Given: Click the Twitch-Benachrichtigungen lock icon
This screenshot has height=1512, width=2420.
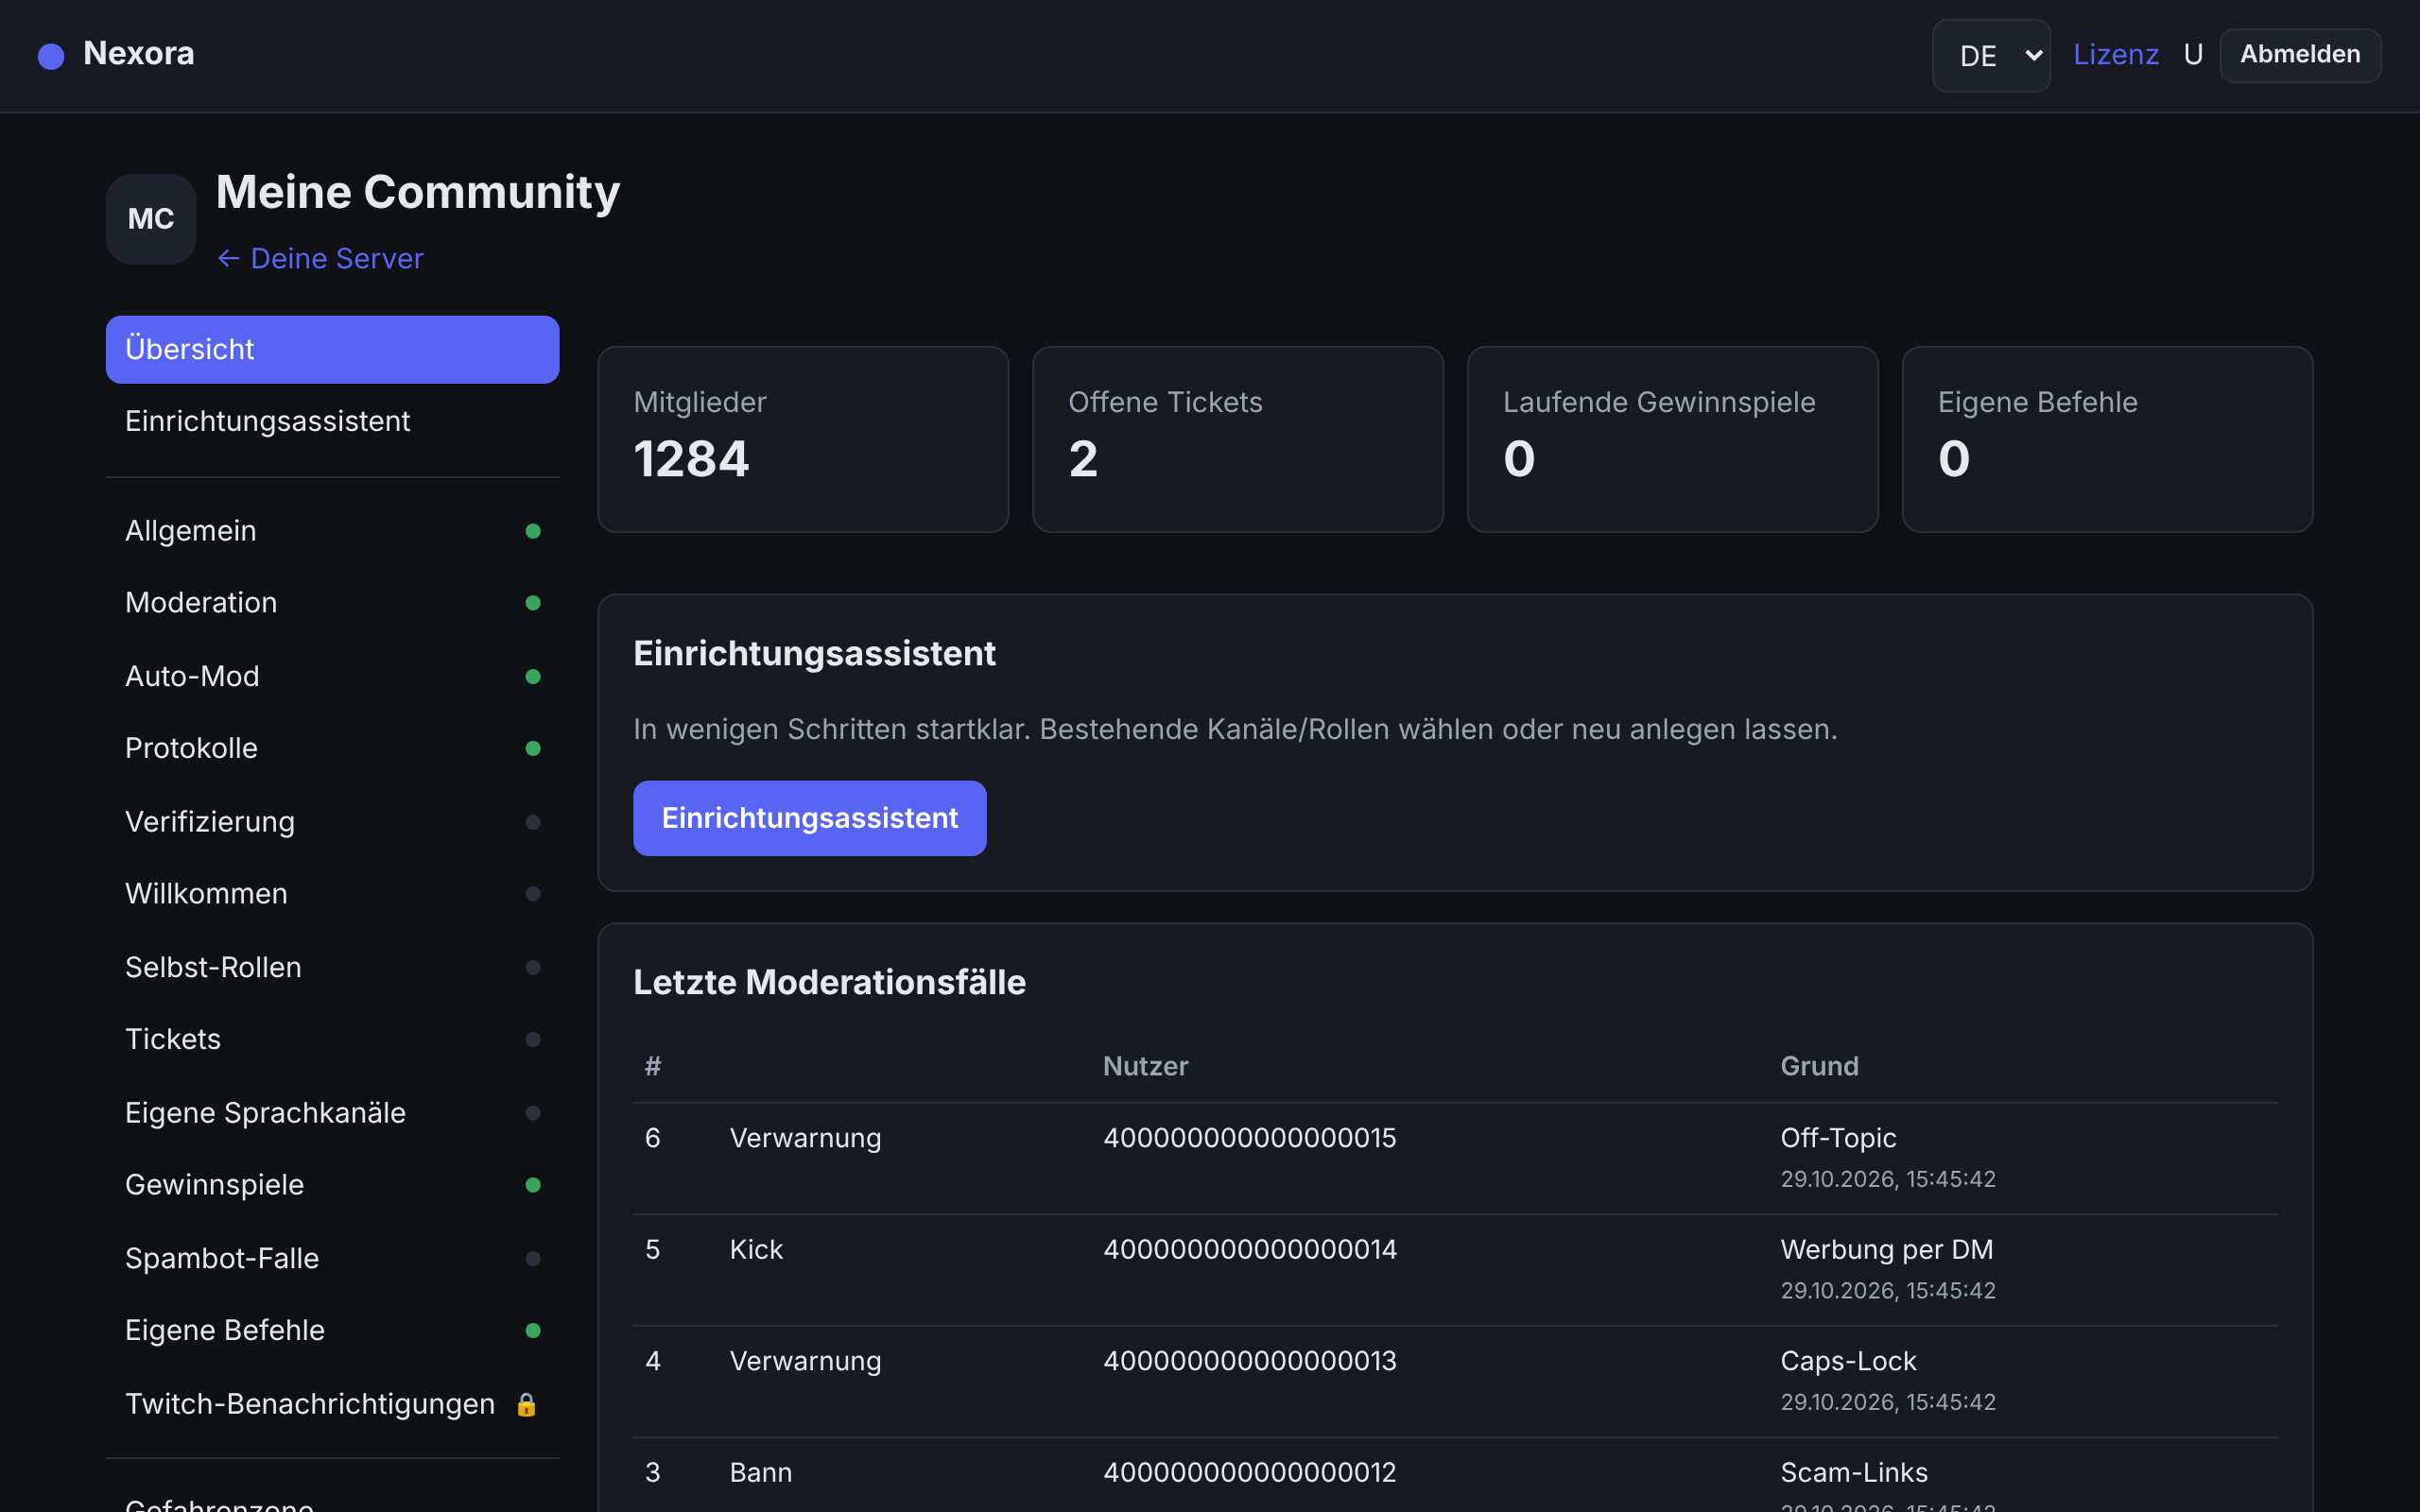Looking at the screenshot, I should (526, 1405).
